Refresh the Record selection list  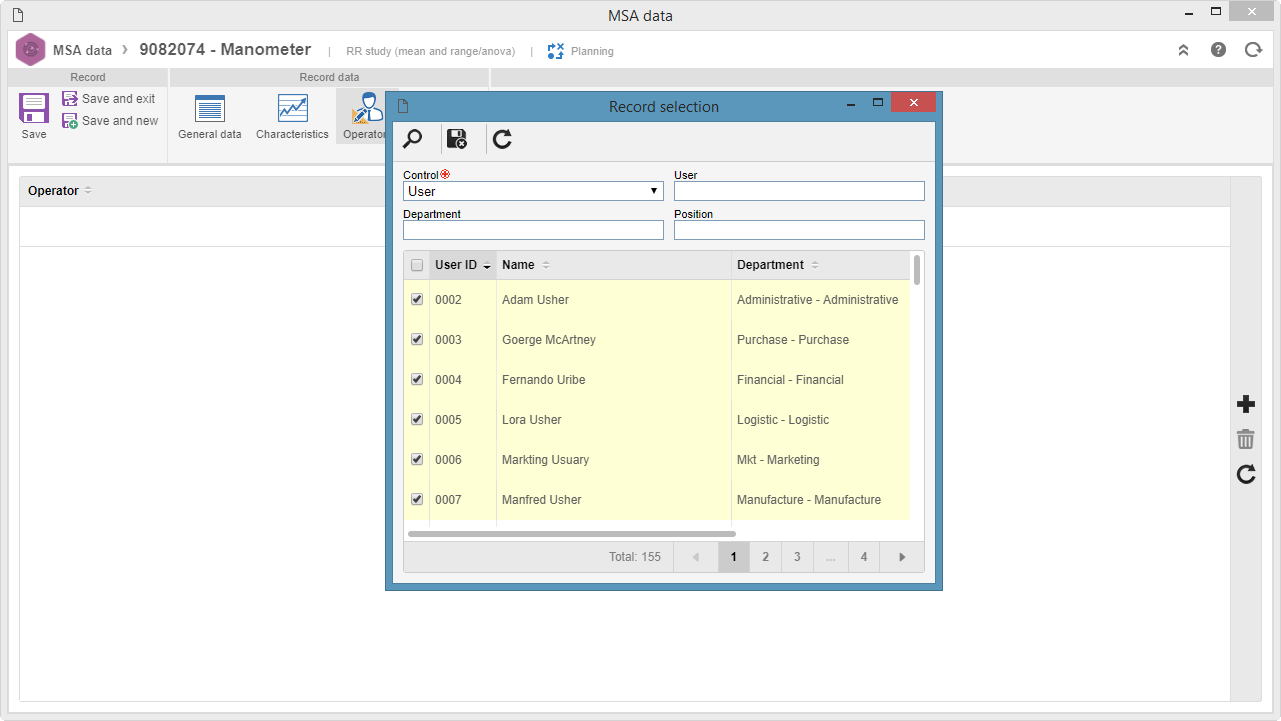pos(503,139)
